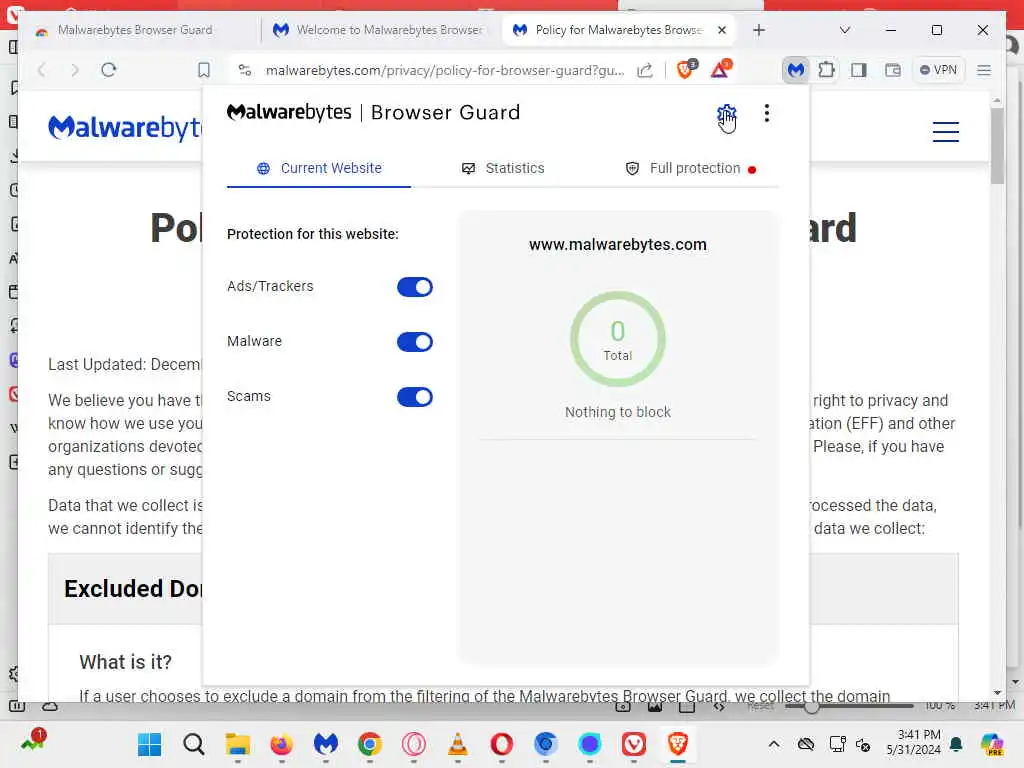Click the VPN button
This screenshot has width=1024, height=768.
(x=938, y=70)
